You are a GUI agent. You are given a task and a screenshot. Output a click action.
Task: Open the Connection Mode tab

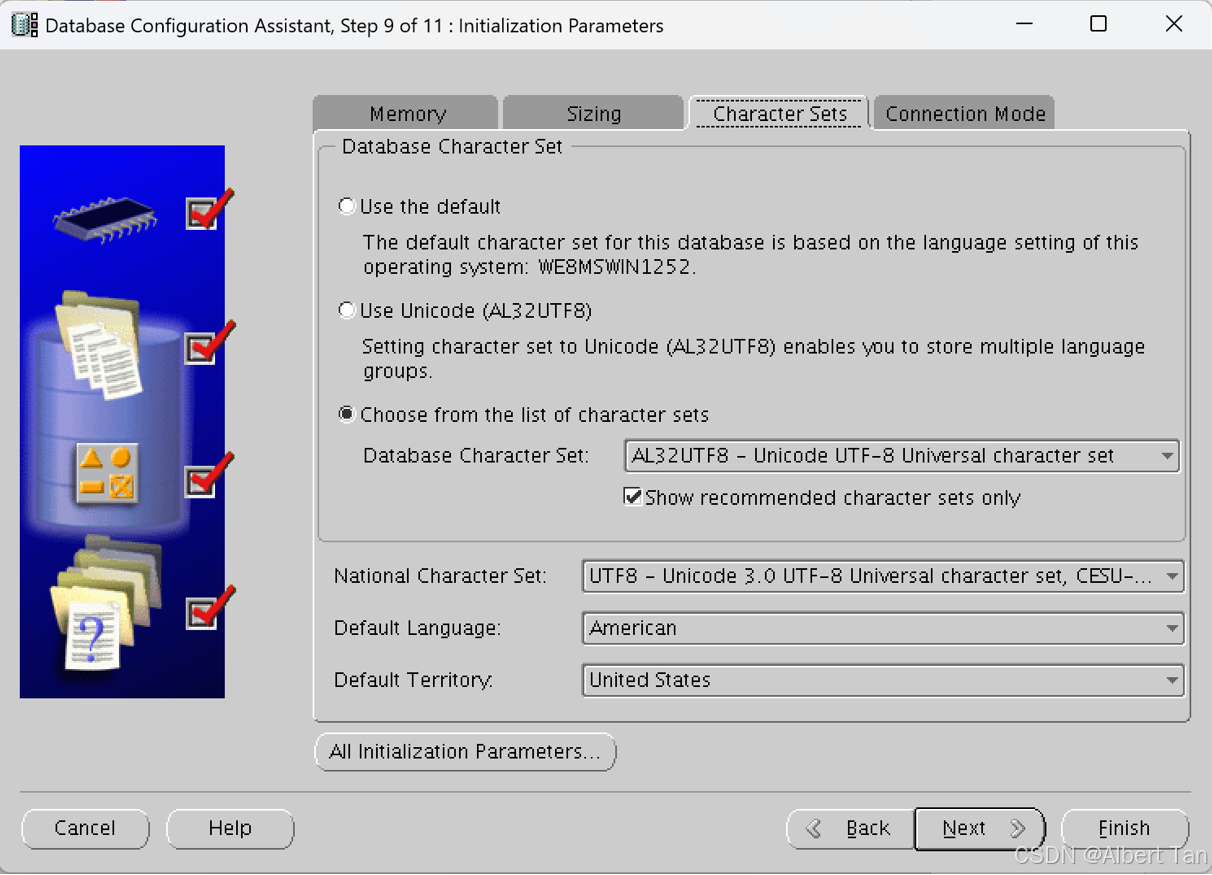(965, 114)
